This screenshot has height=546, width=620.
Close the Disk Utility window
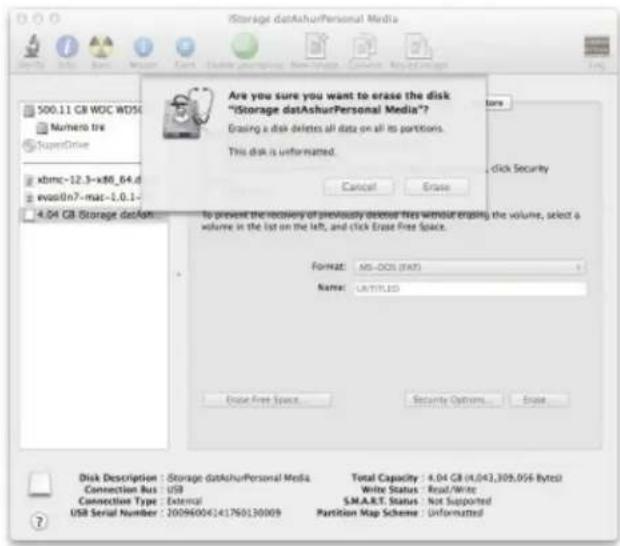23,19
